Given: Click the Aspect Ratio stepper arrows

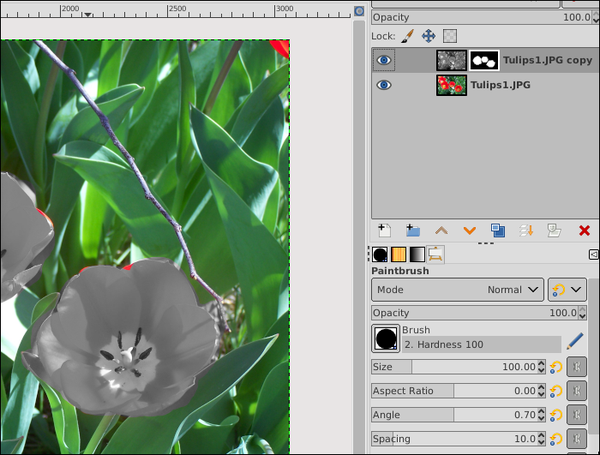Looking at the screenshot, I should tap(541, 391).
